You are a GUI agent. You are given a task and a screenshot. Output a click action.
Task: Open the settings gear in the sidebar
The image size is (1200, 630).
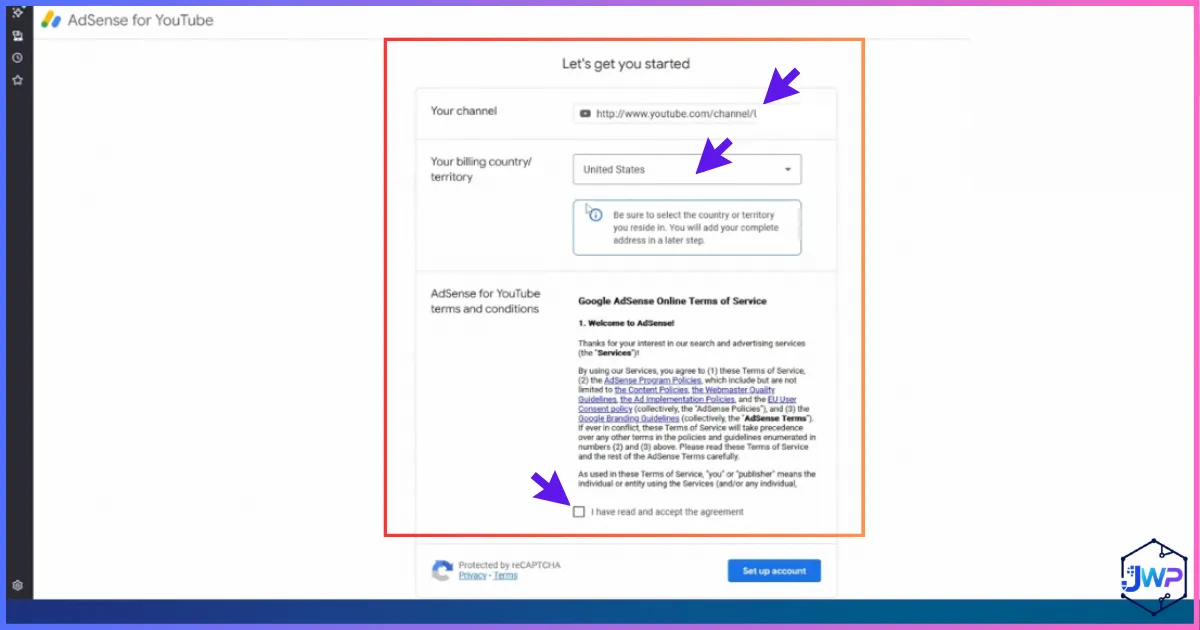[17, 585]
